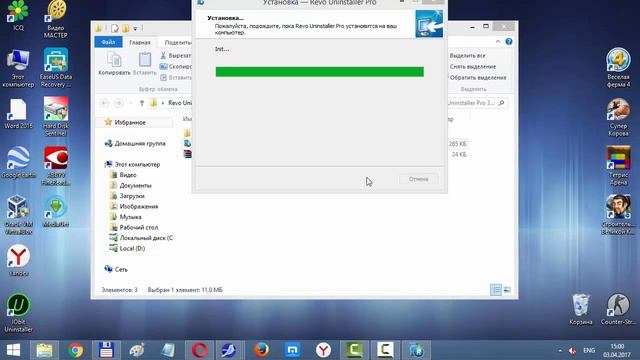The image size is (640, 360).
Task: Open the MediaGet desktop shortcut
Action: [x=56, y=211]
